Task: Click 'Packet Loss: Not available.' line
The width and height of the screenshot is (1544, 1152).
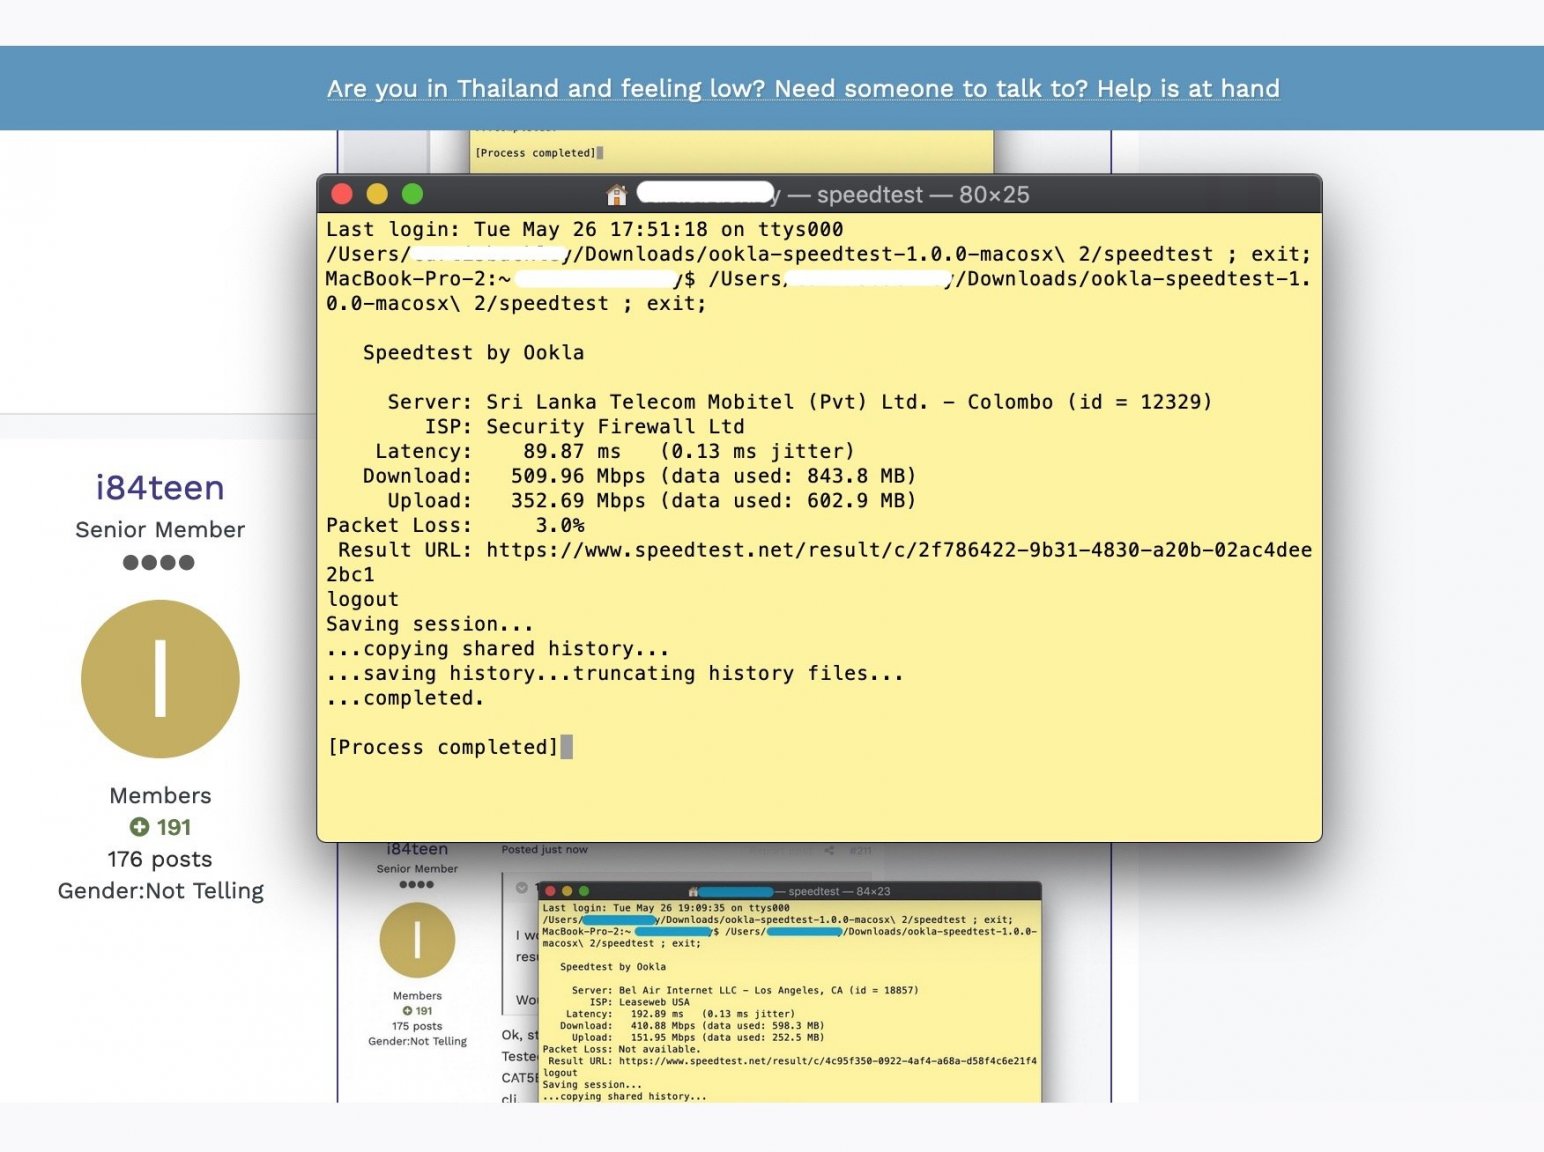Action: coord(621,1050)
